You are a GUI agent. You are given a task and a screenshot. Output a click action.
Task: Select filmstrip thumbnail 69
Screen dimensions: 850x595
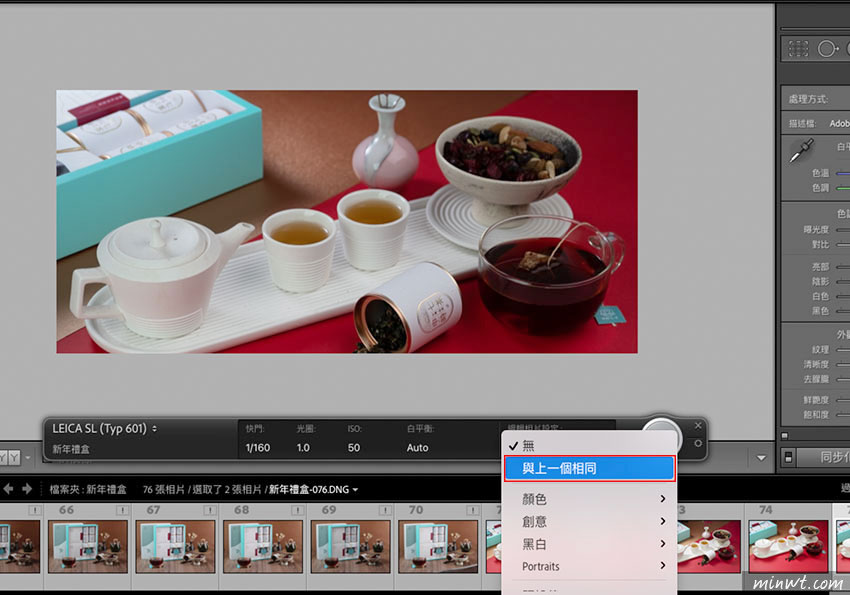pyautogui.click(x=350, y=546)
